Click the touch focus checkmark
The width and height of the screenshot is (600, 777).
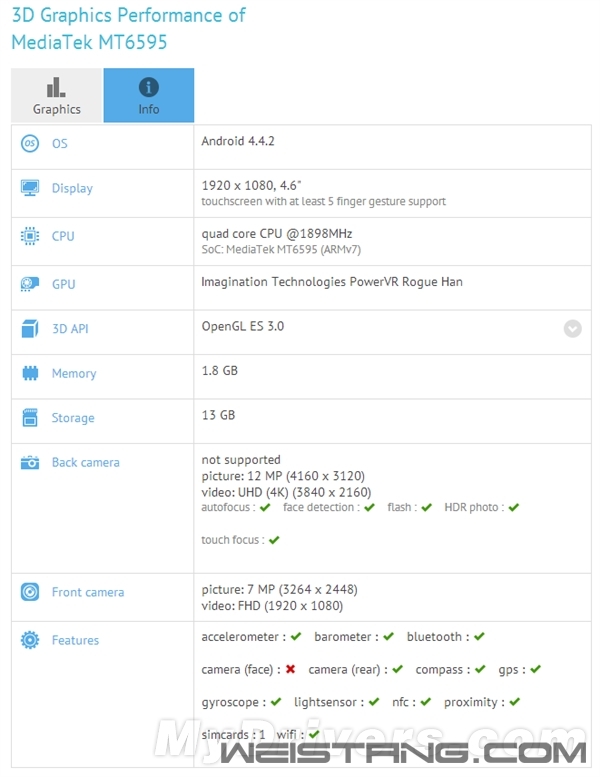(x=274, y=540)
